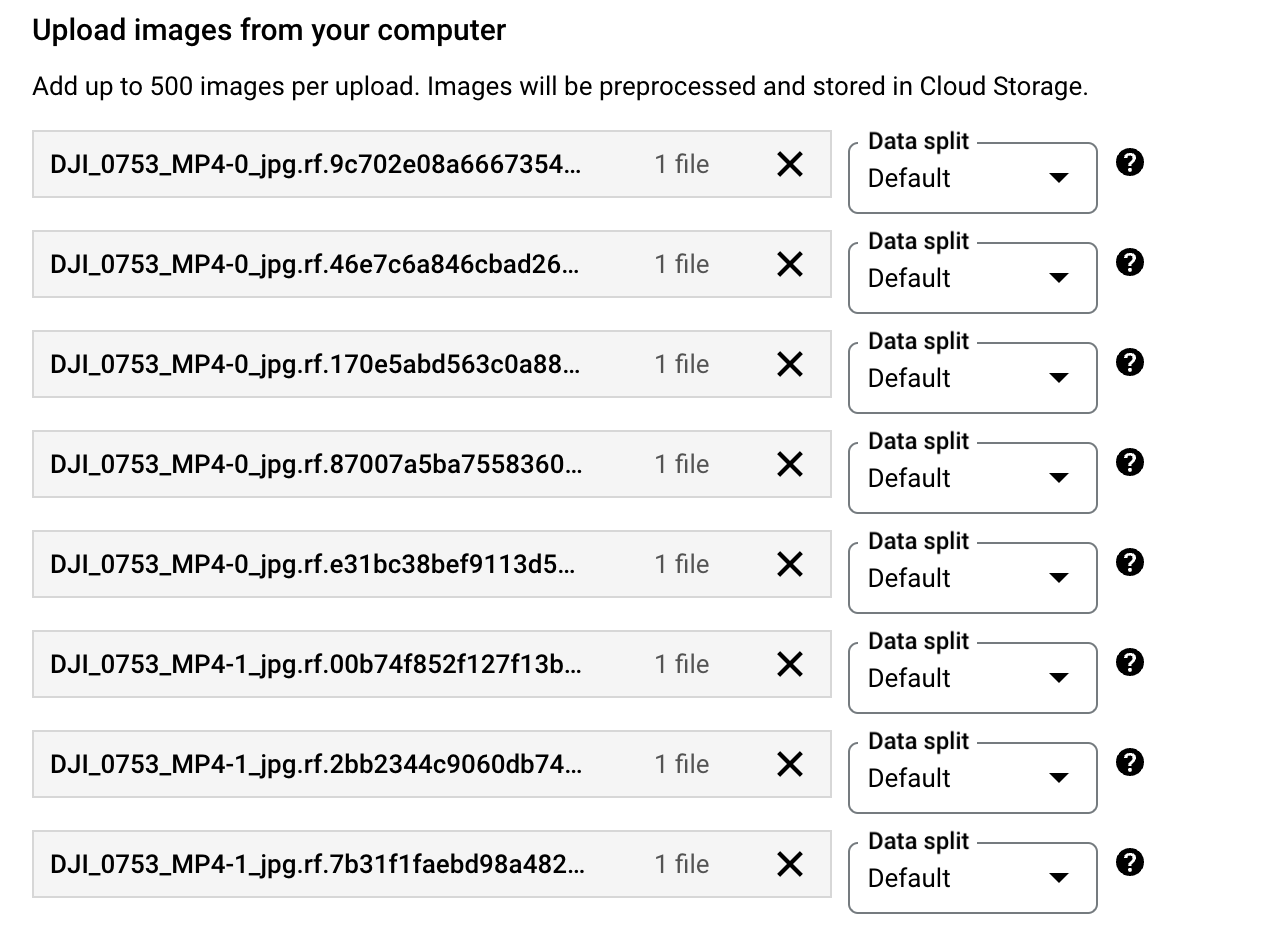Open Data split dropdown for 170e5abd563c0a88 file
The width and height of the screenshot is (1280, 930).
(x=972, y=378)
